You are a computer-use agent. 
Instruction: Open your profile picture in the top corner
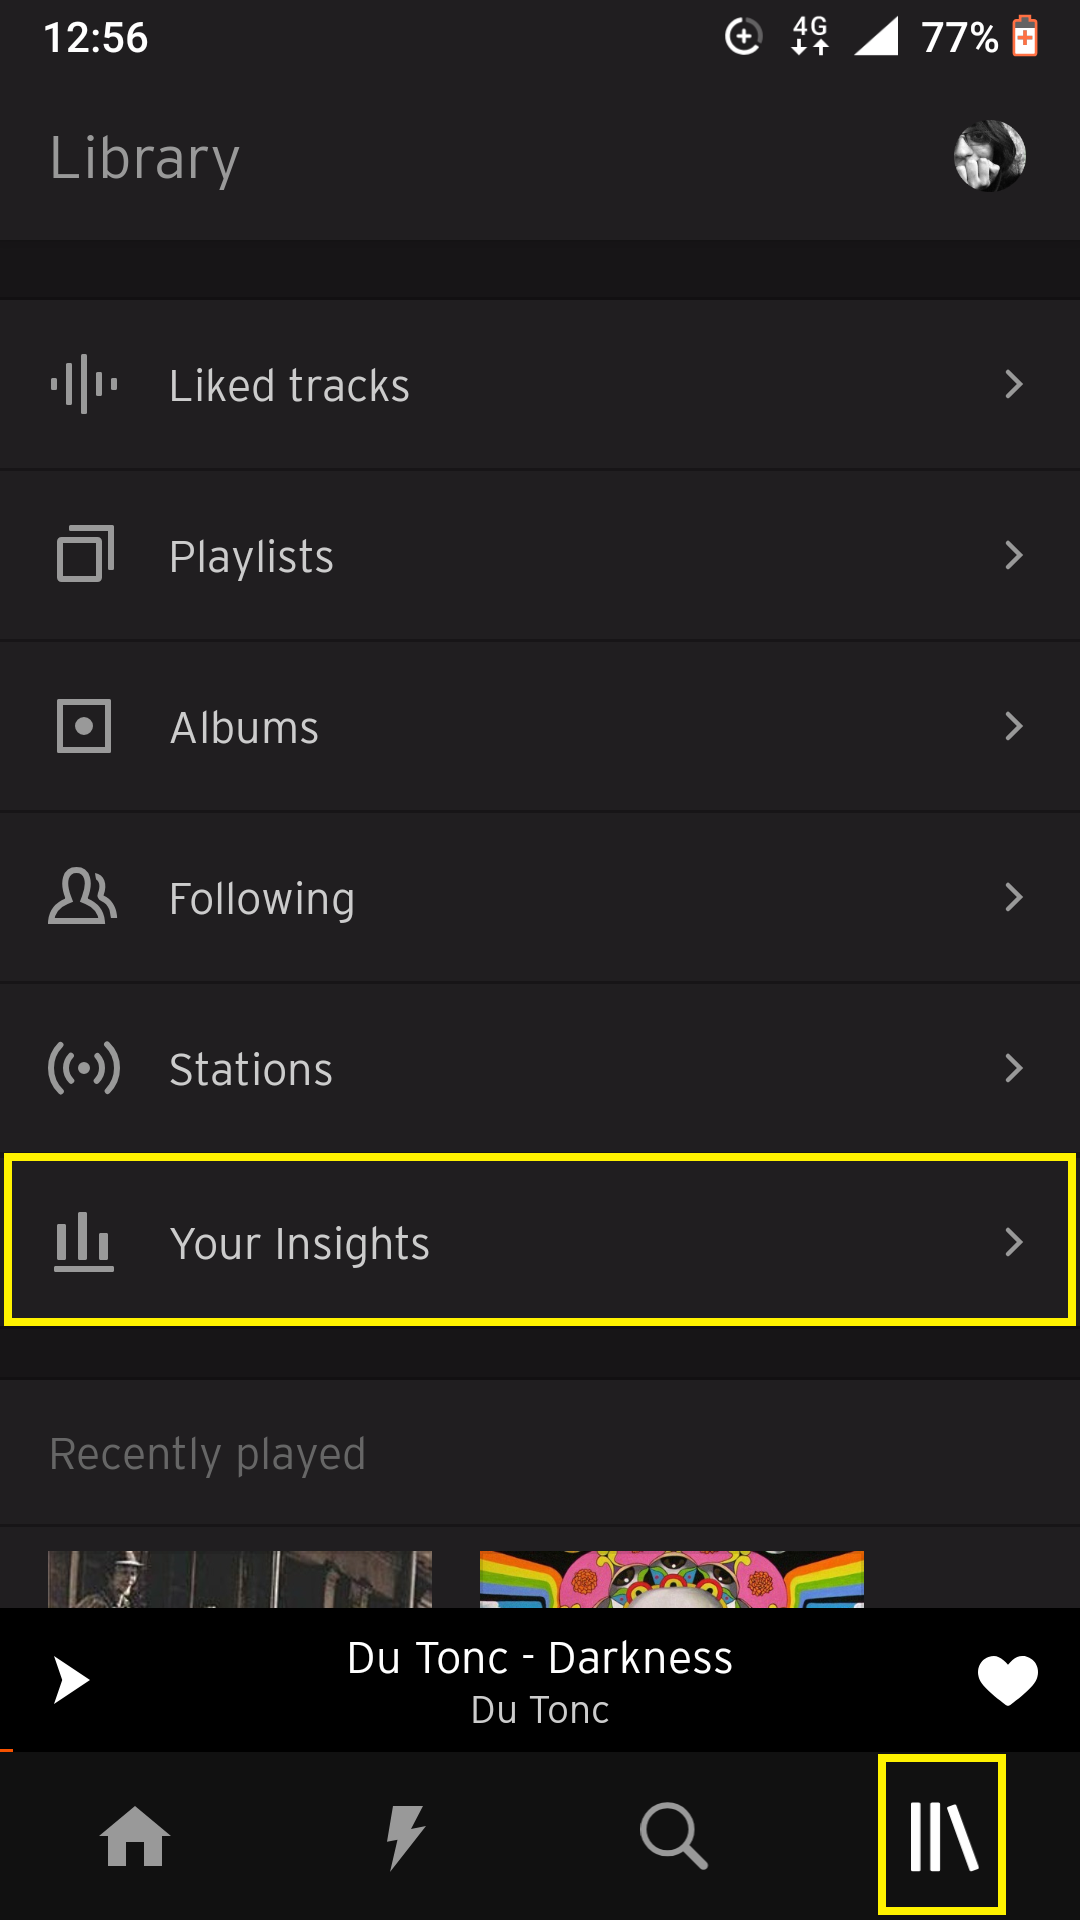point(991,155)
